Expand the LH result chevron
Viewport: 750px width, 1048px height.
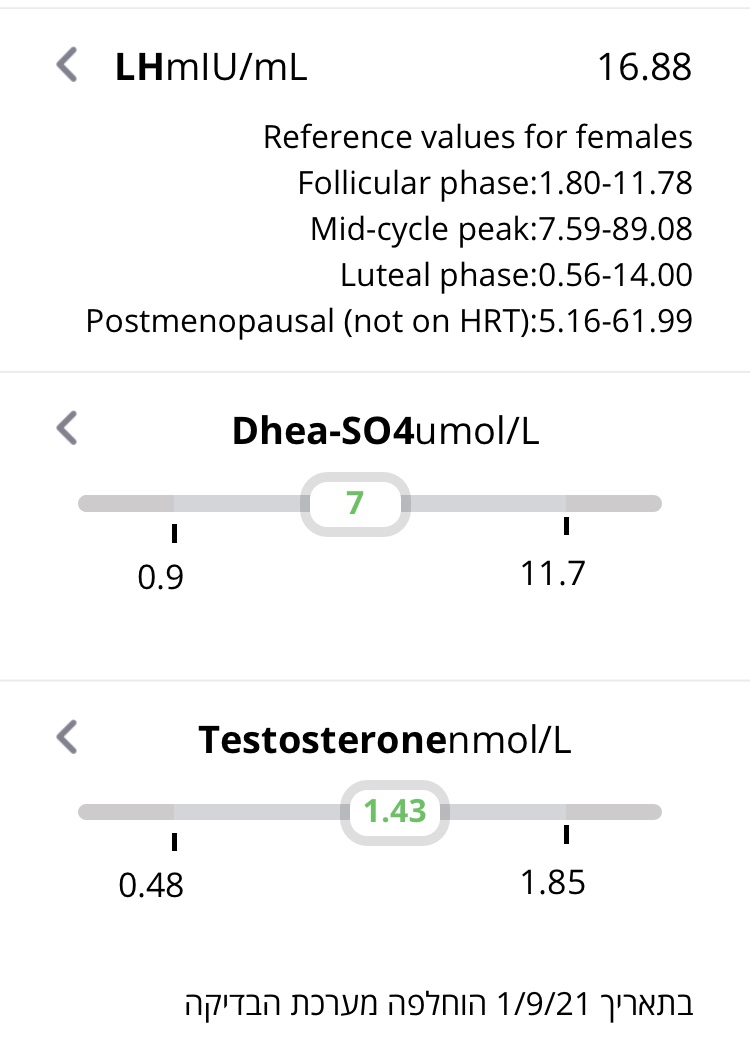coord(66,66)
